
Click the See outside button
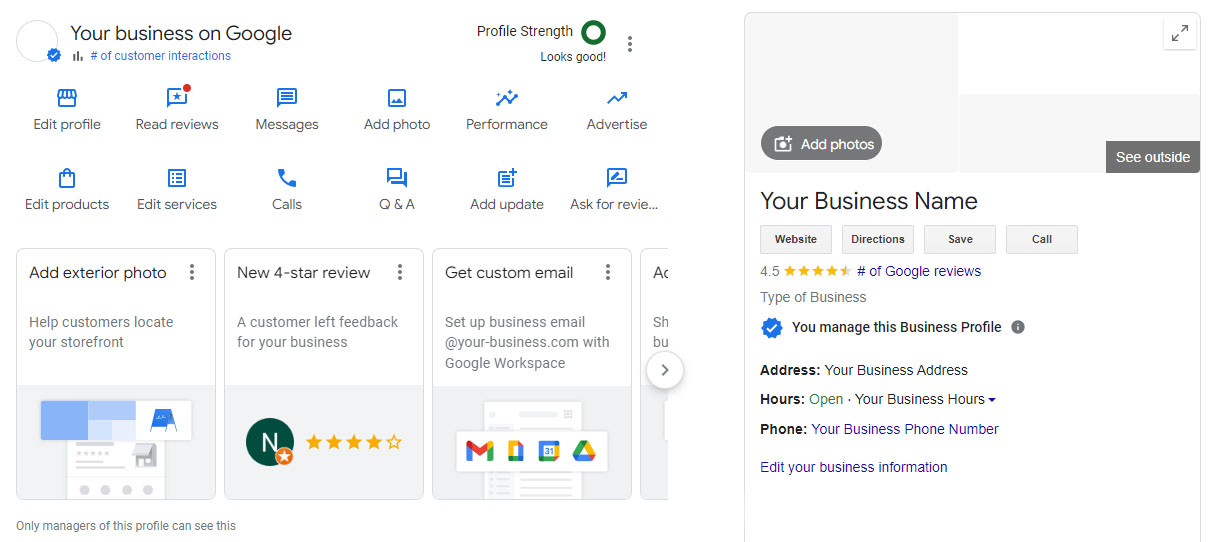1153,157
